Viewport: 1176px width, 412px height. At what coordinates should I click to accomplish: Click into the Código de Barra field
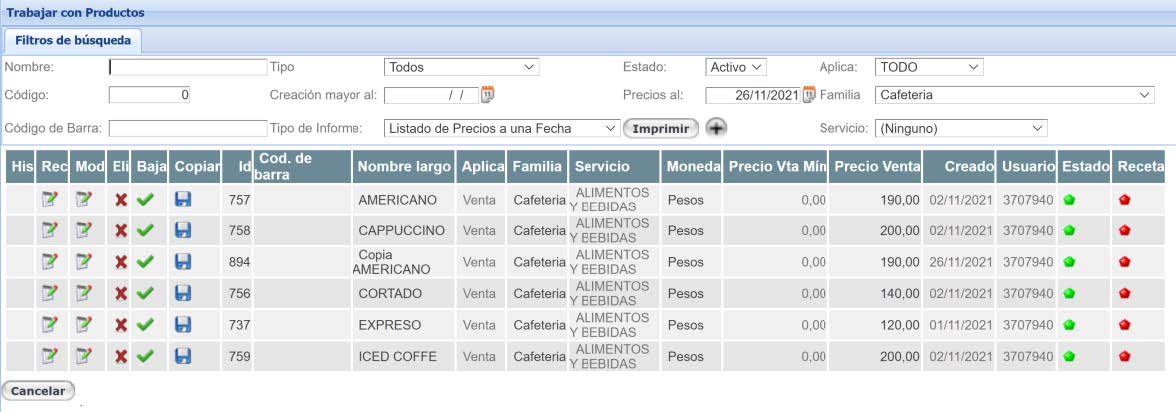pyautogui.click(x=188, y=128)
